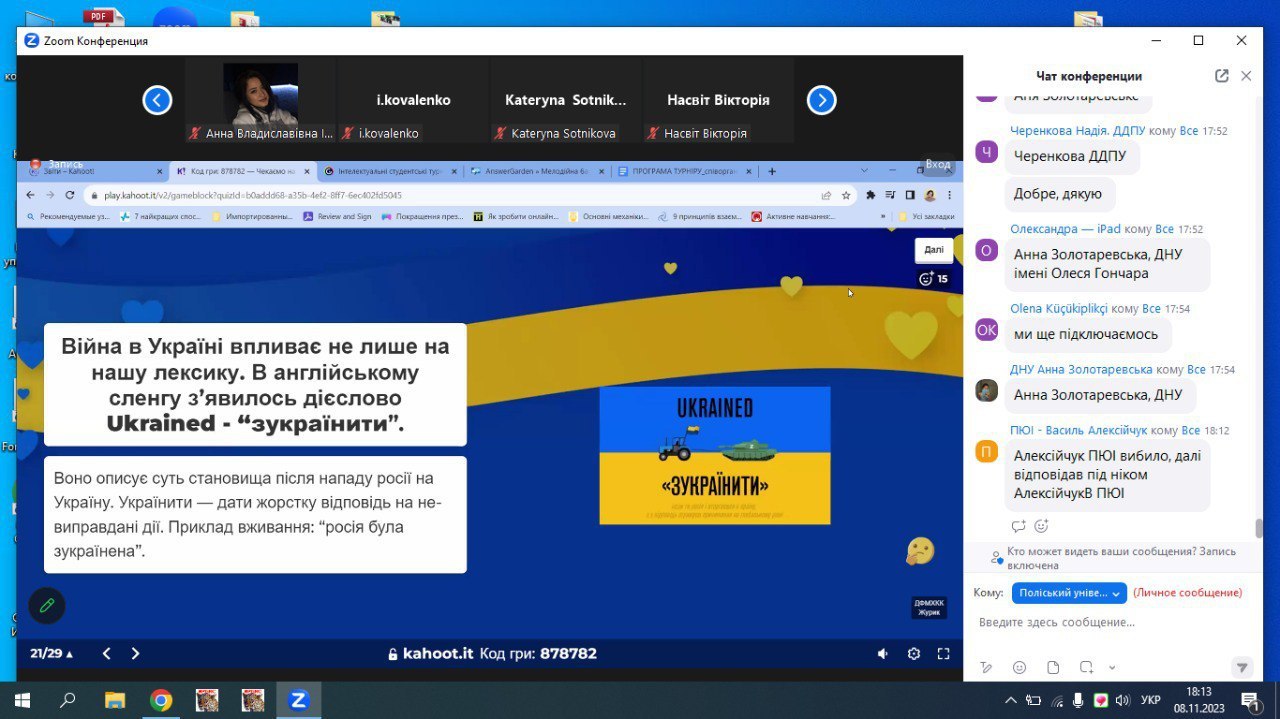Screen dimensions: 1280x719
Task: Click the browser back arrow
Action: (30, 195)
